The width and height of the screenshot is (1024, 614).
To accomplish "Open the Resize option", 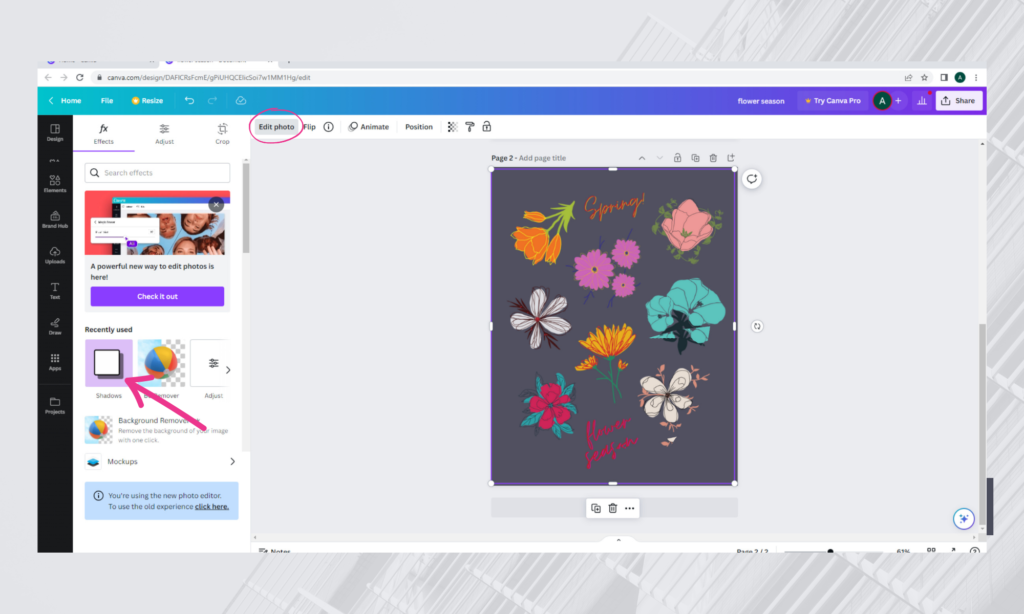I will pos(148,101).
